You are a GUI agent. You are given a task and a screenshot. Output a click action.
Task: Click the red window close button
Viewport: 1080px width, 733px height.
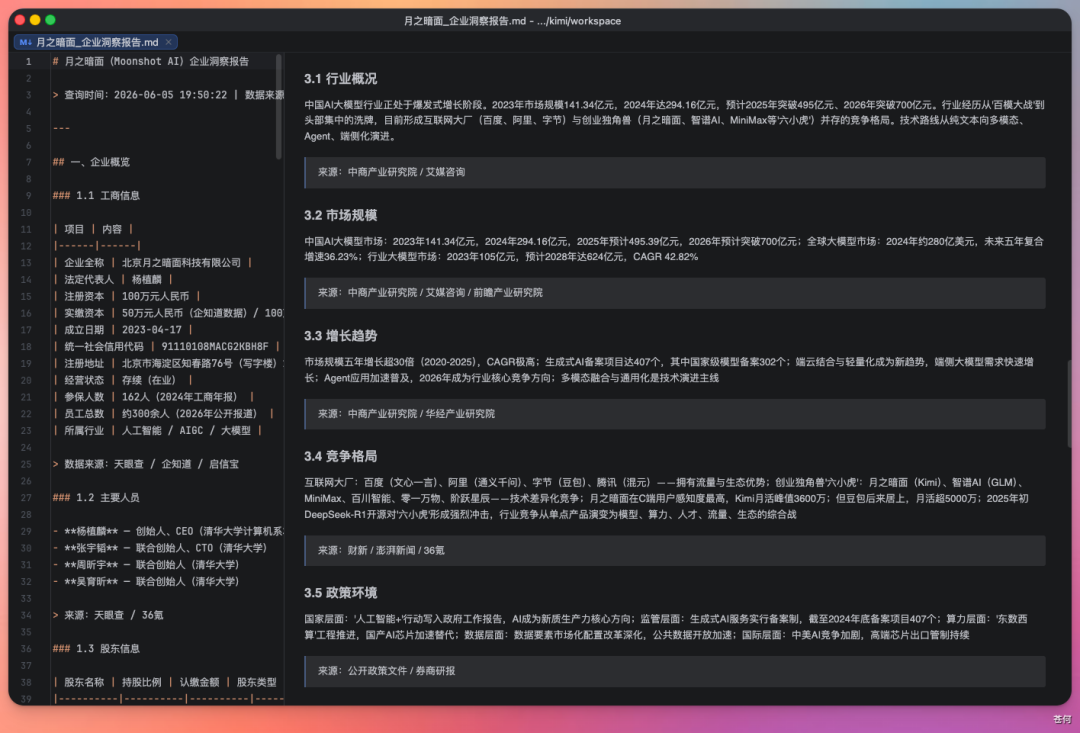(20, 20)
